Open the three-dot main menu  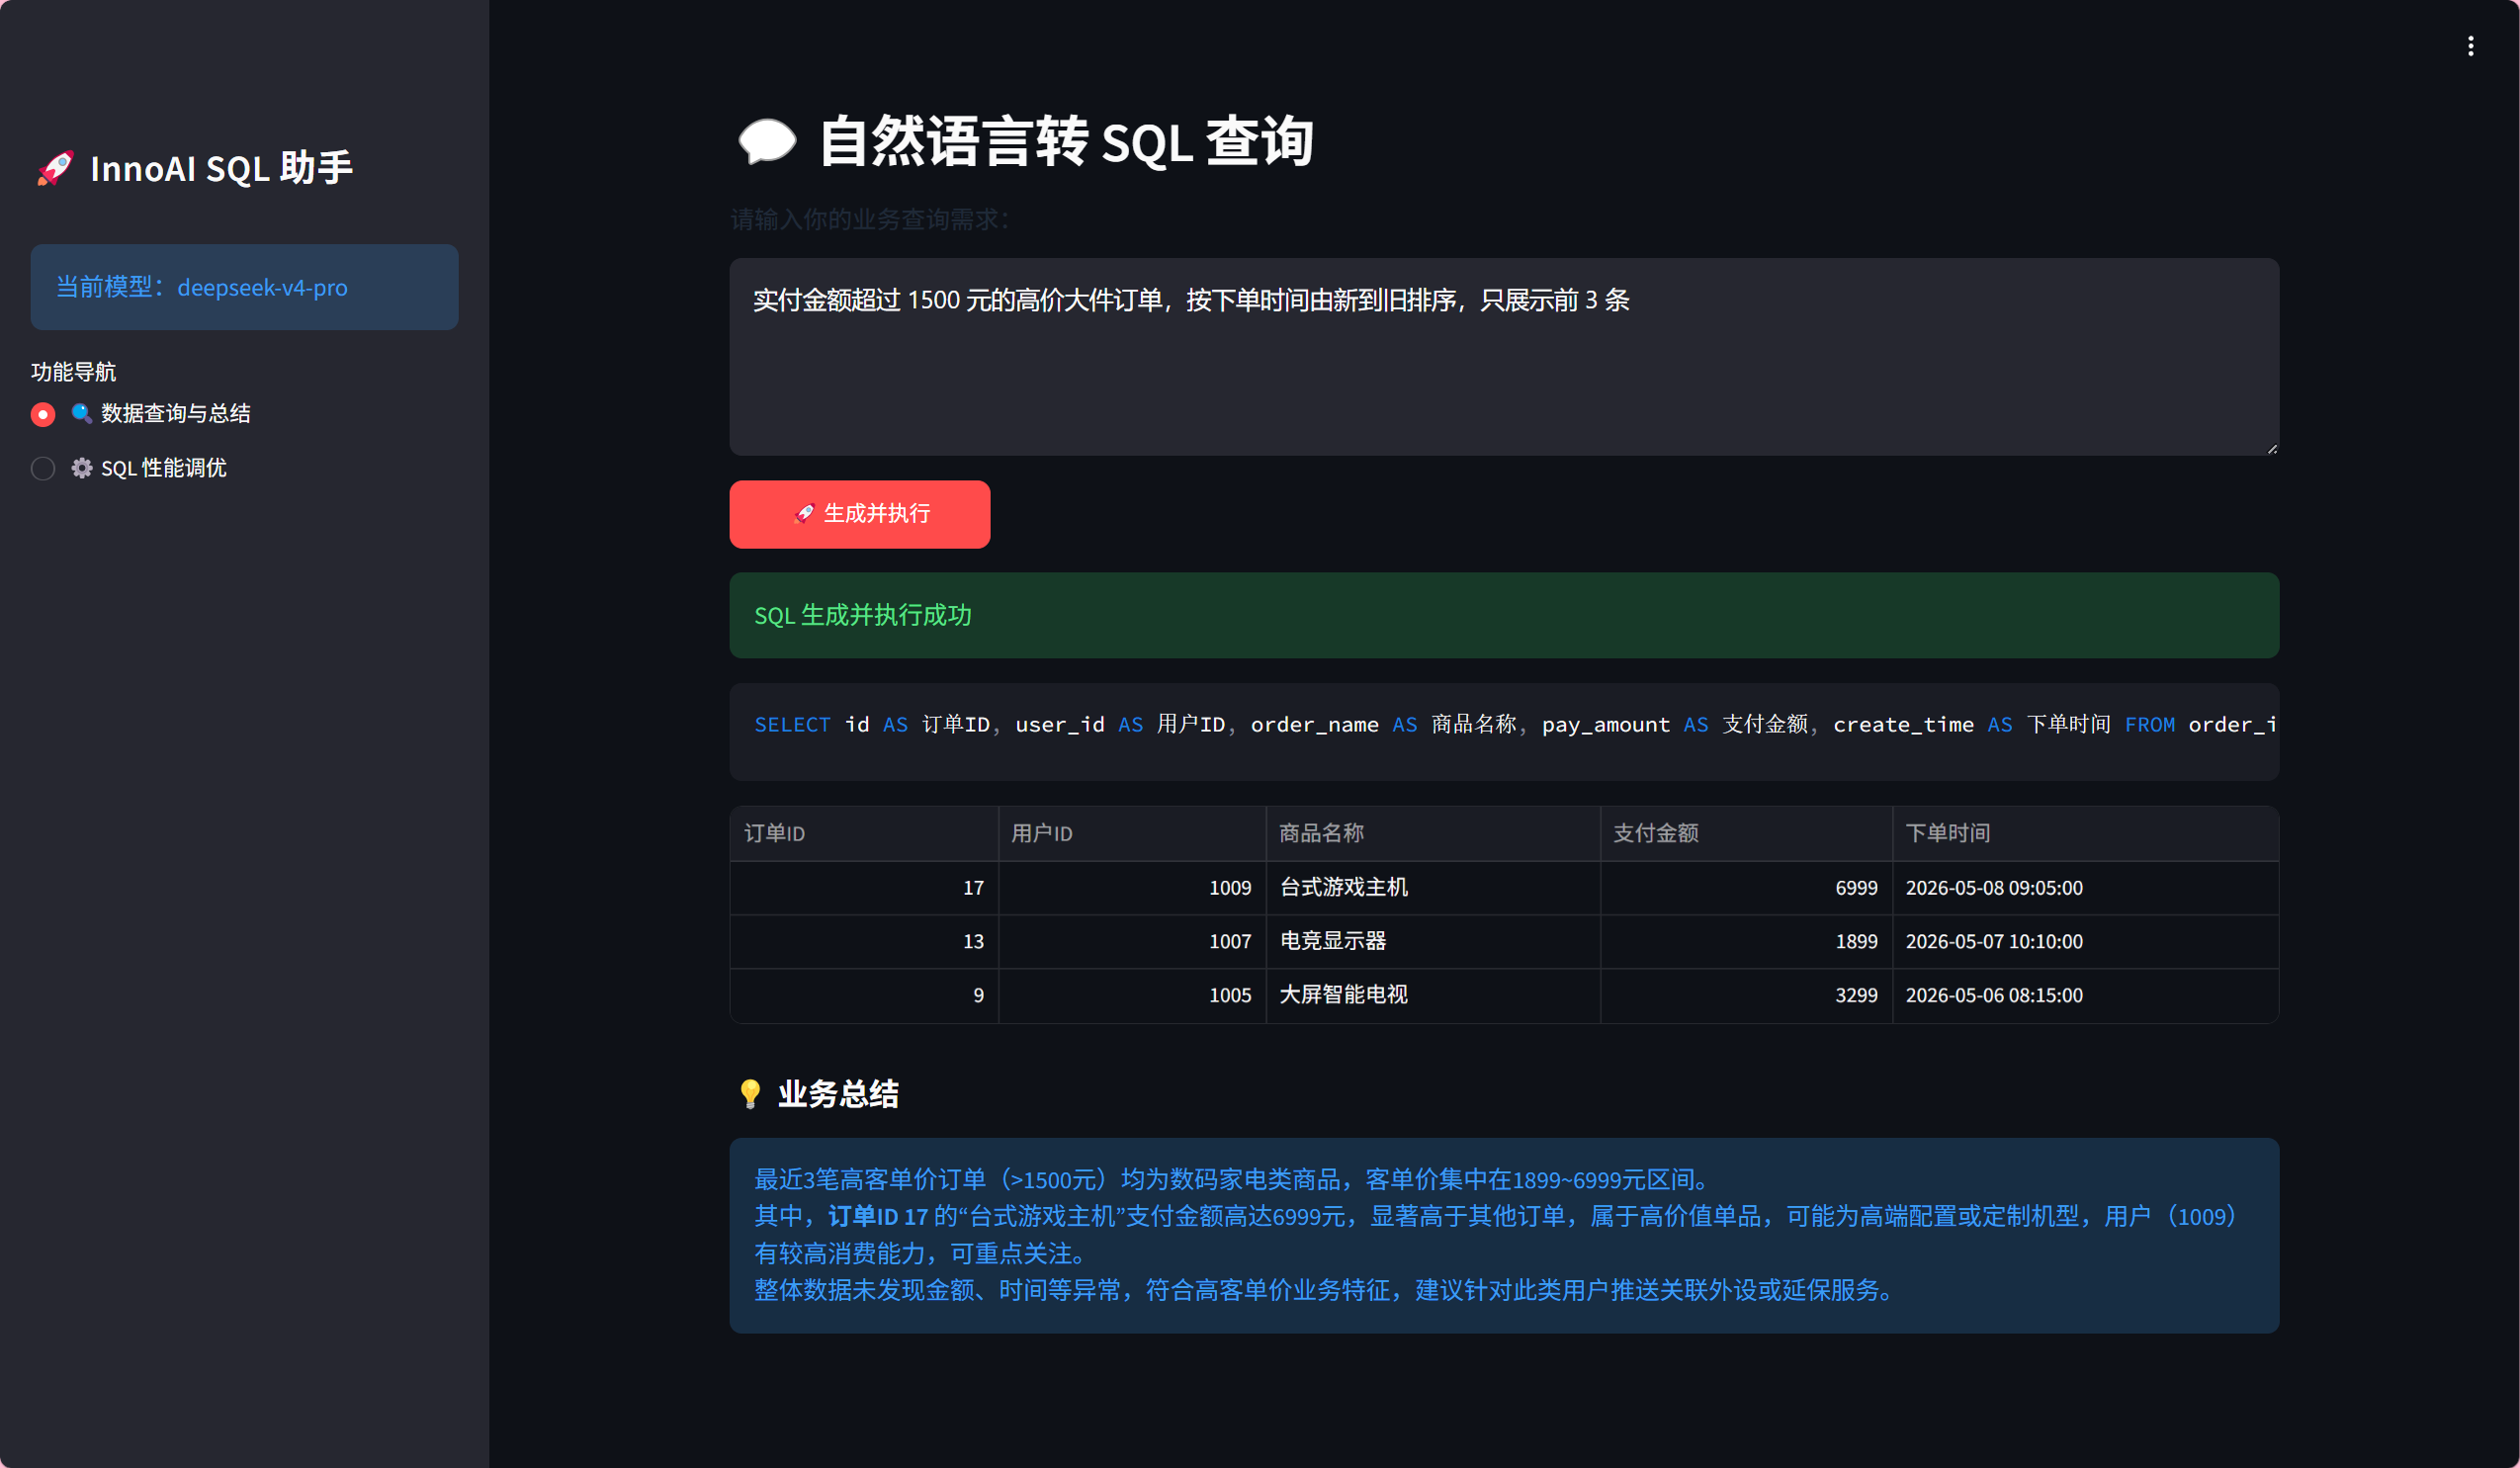pos(2470,47)
